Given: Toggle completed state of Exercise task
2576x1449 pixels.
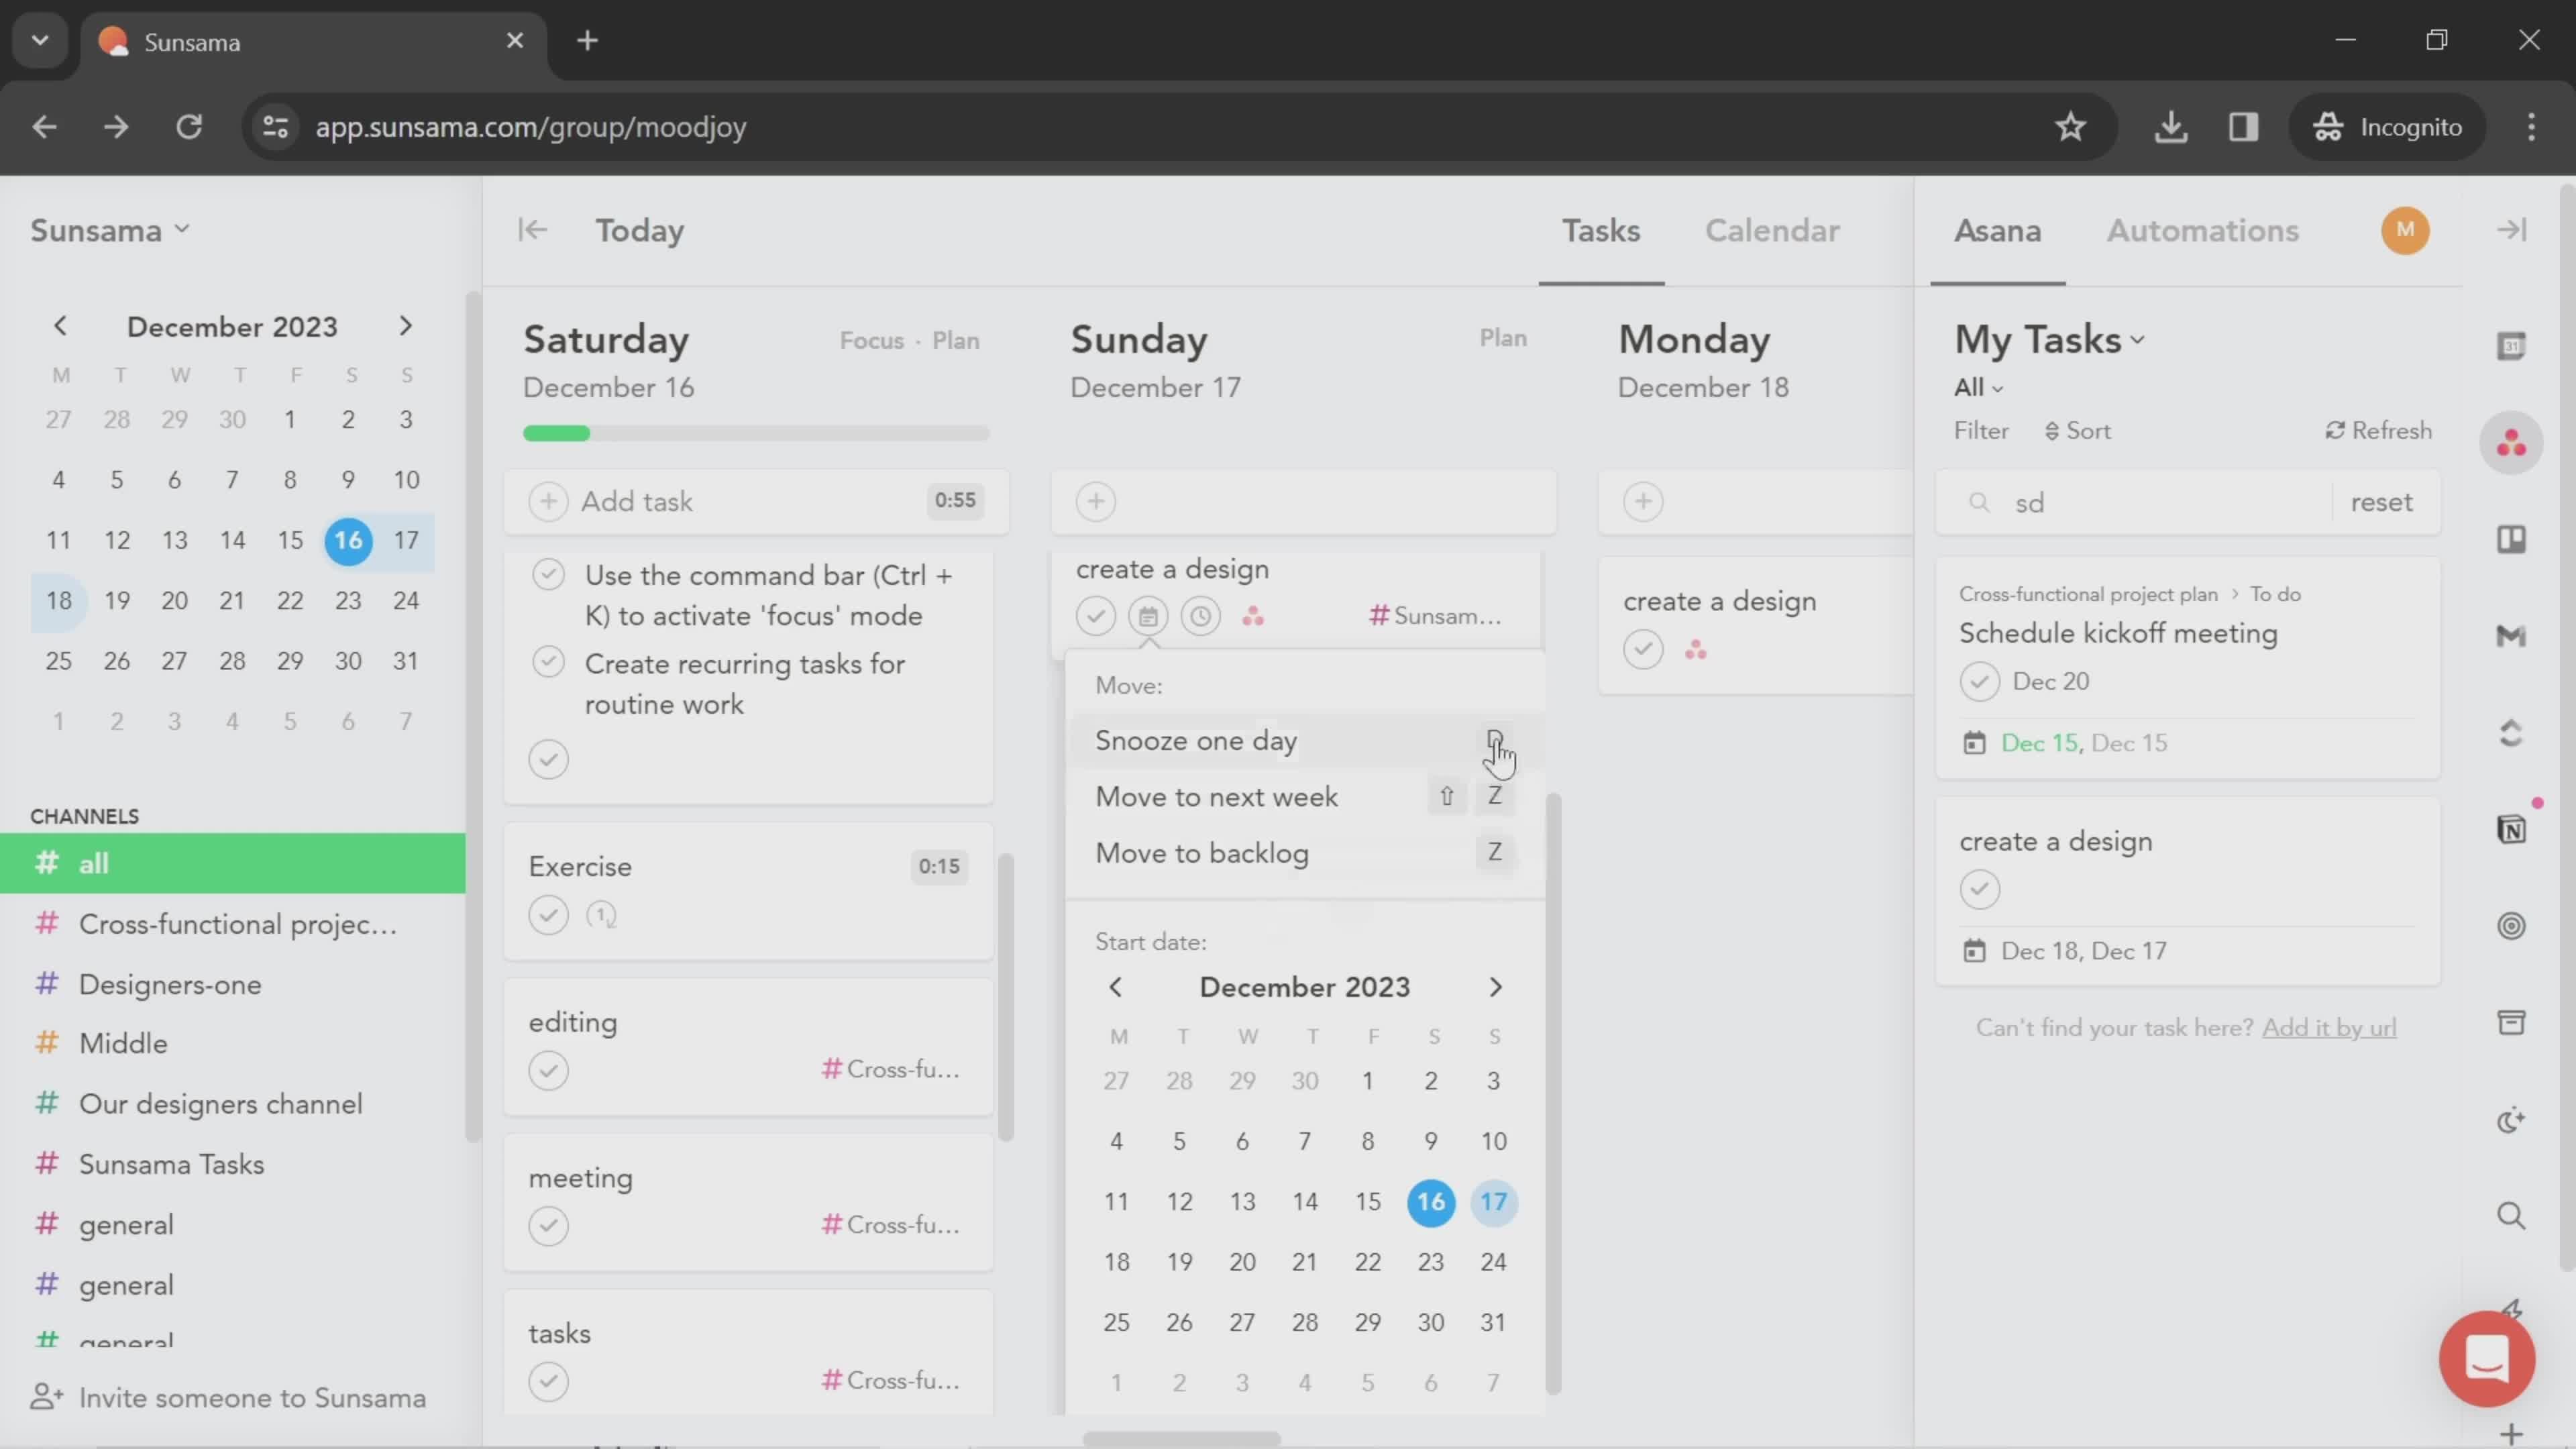Looking at the screenshot, I should (549, 915).
